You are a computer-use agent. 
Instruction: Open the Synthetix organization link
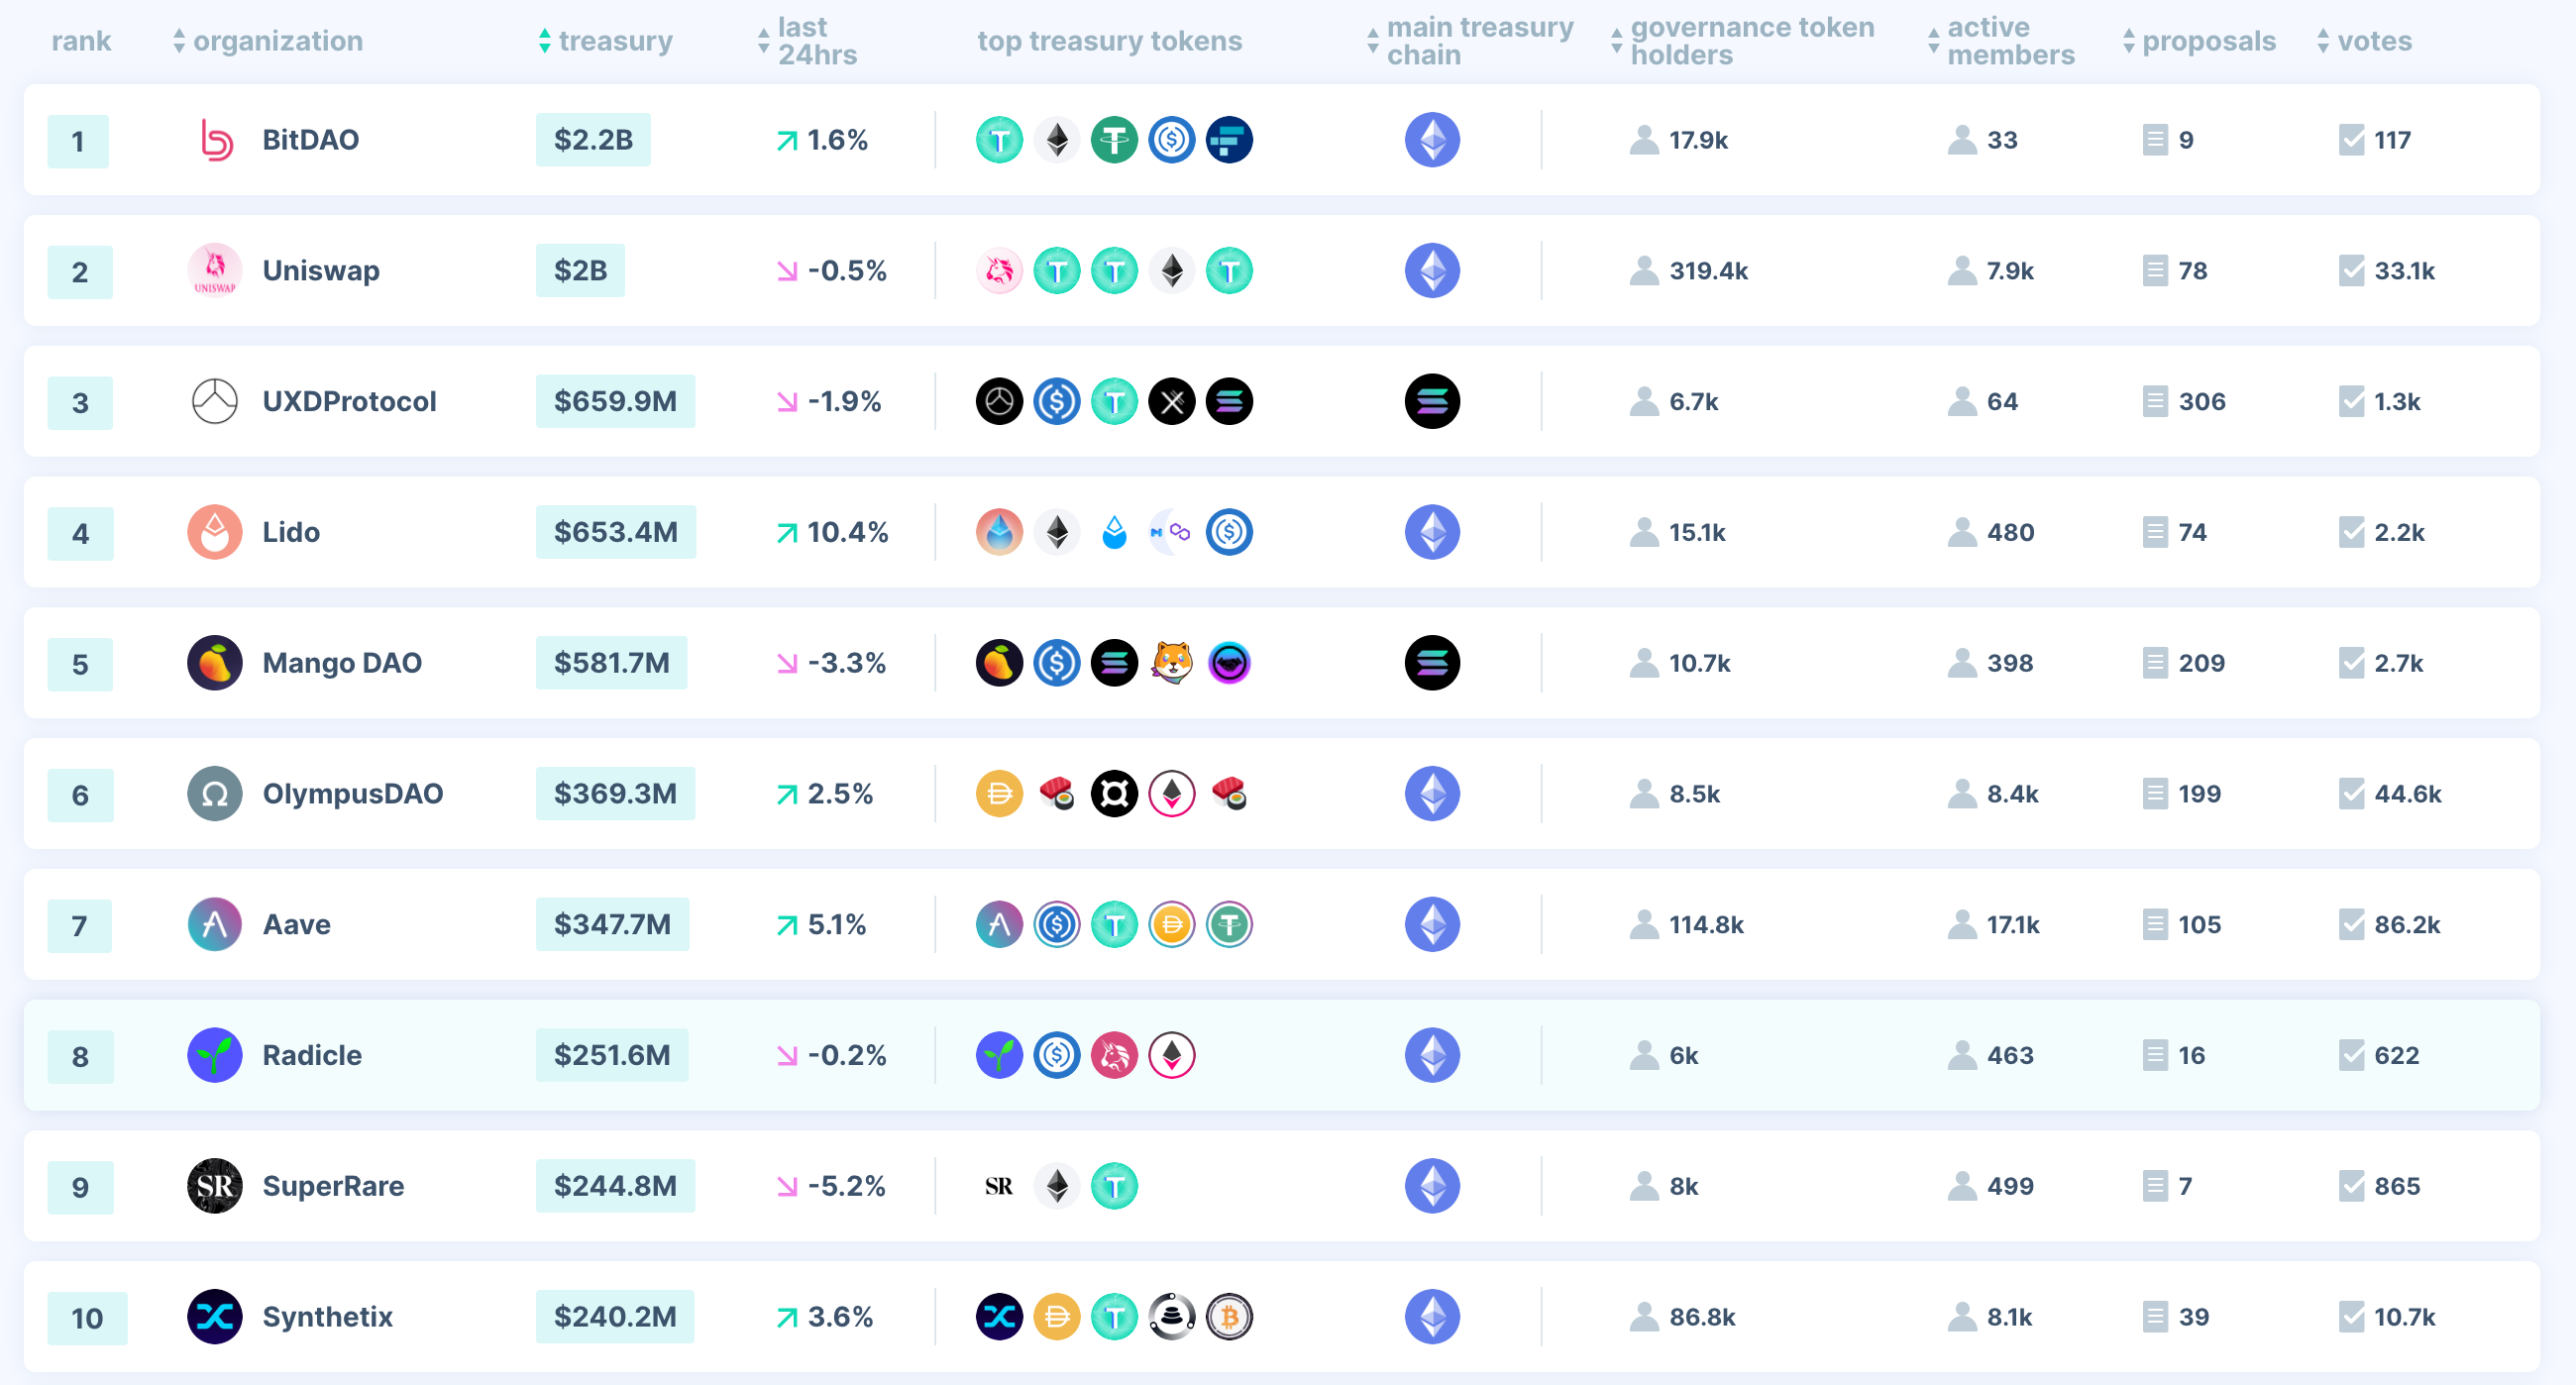click(328, 1317)
